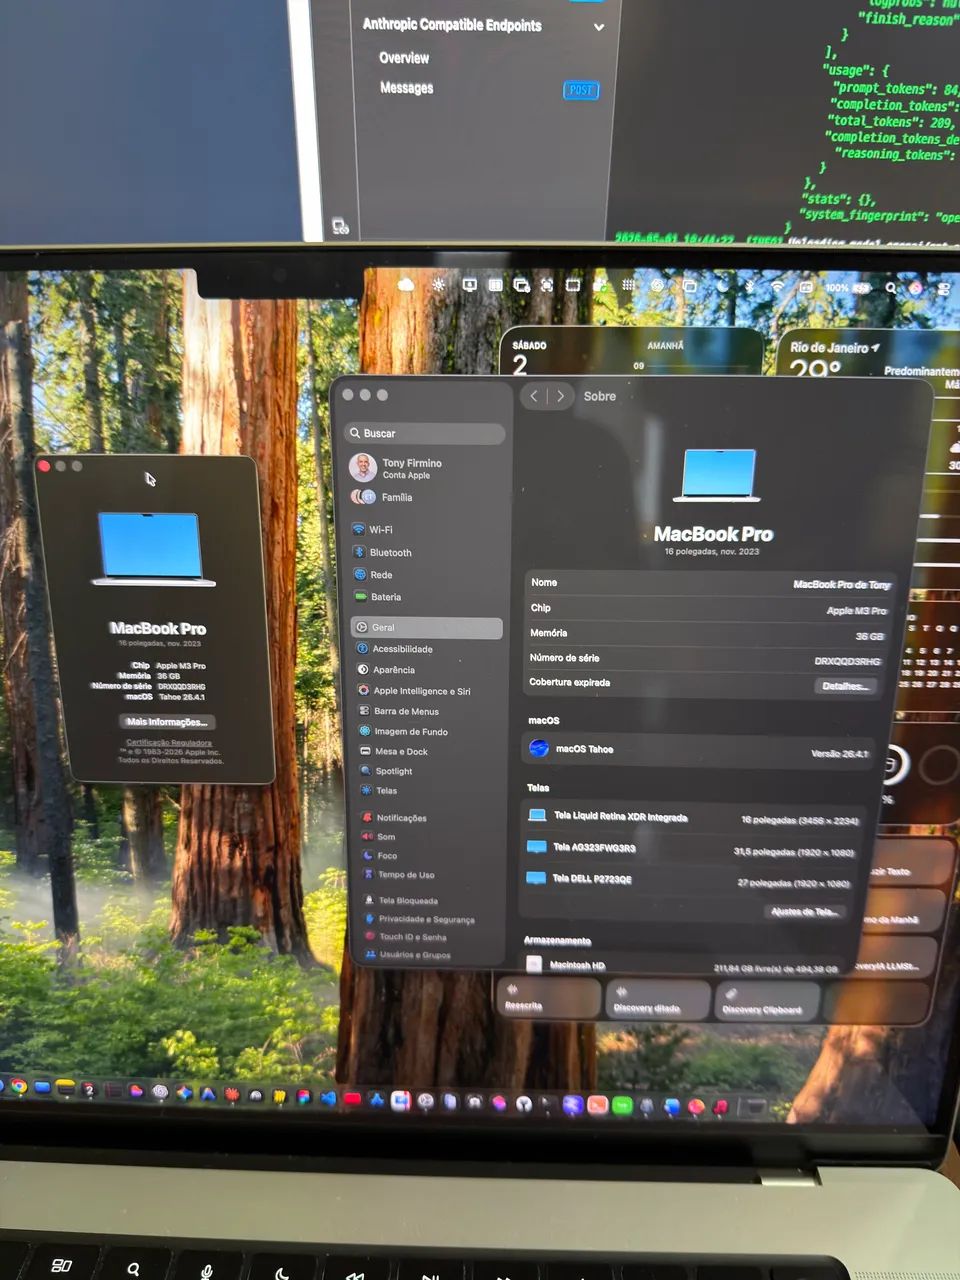Select the Macintosh HD storage row
The height and width of the screenshot is (1280, 960).
[683, 966]
